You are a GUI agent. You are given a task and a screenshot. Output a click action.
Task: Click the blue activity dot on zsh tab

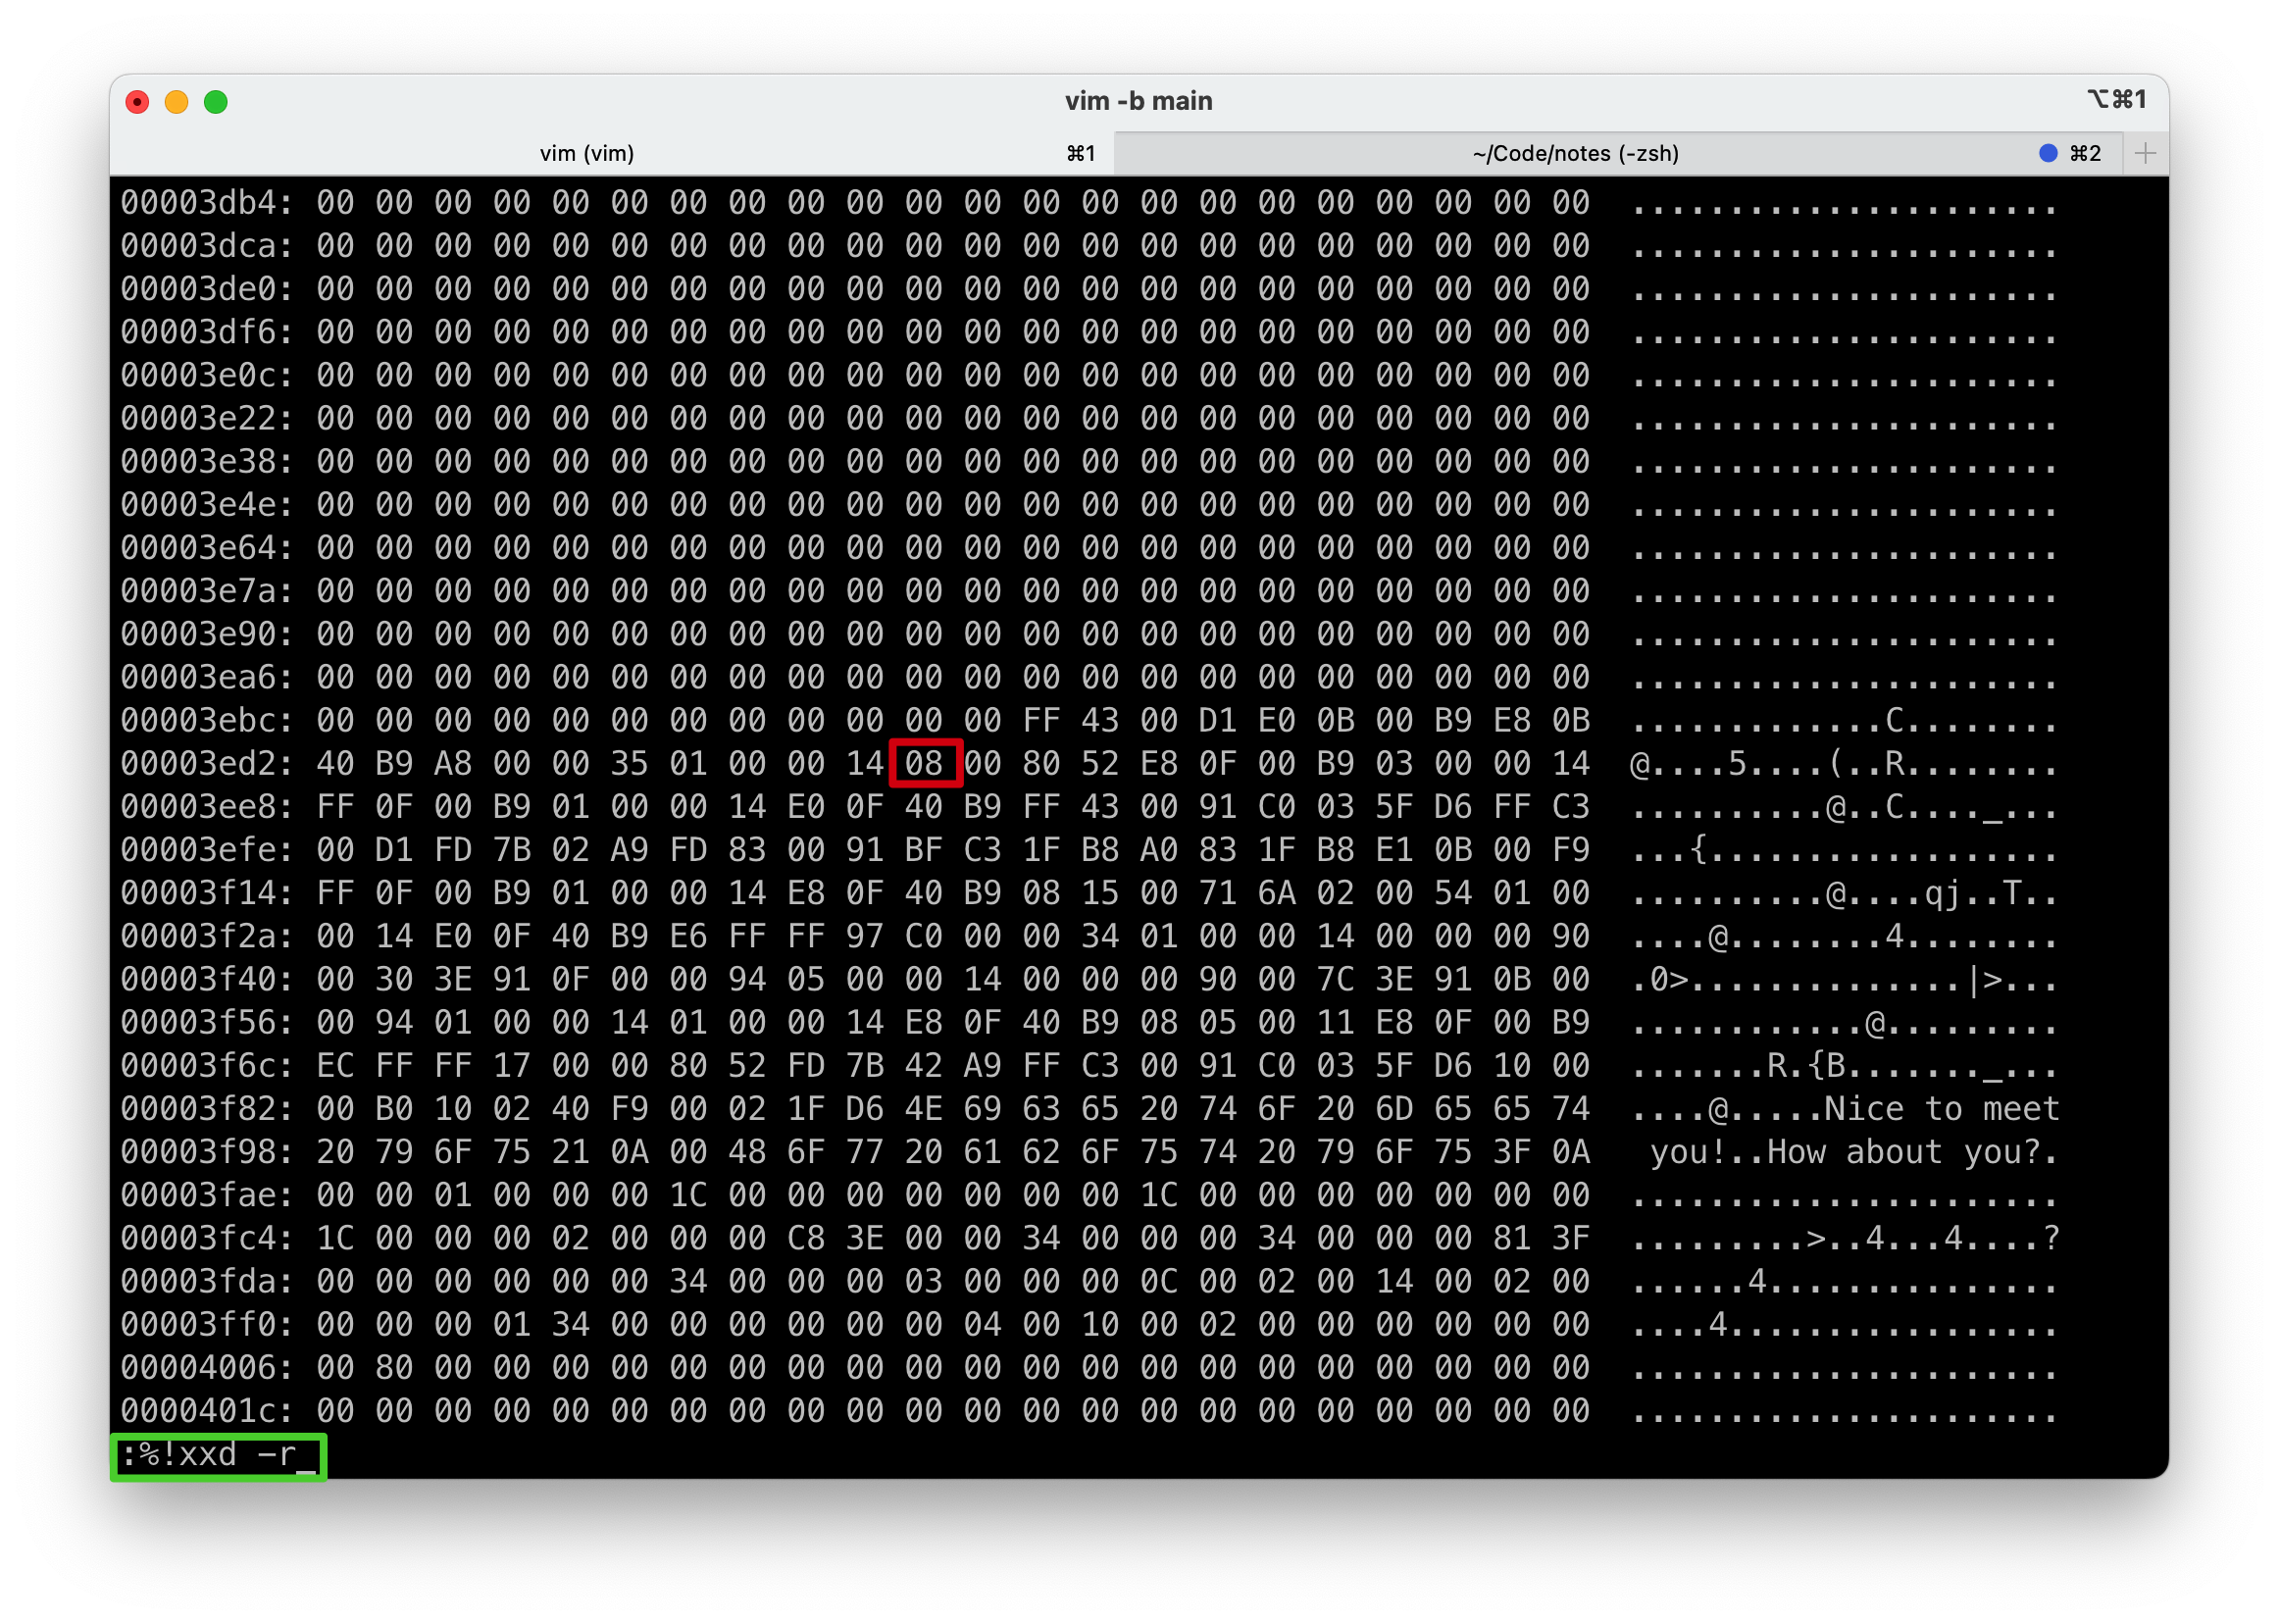2047,153
